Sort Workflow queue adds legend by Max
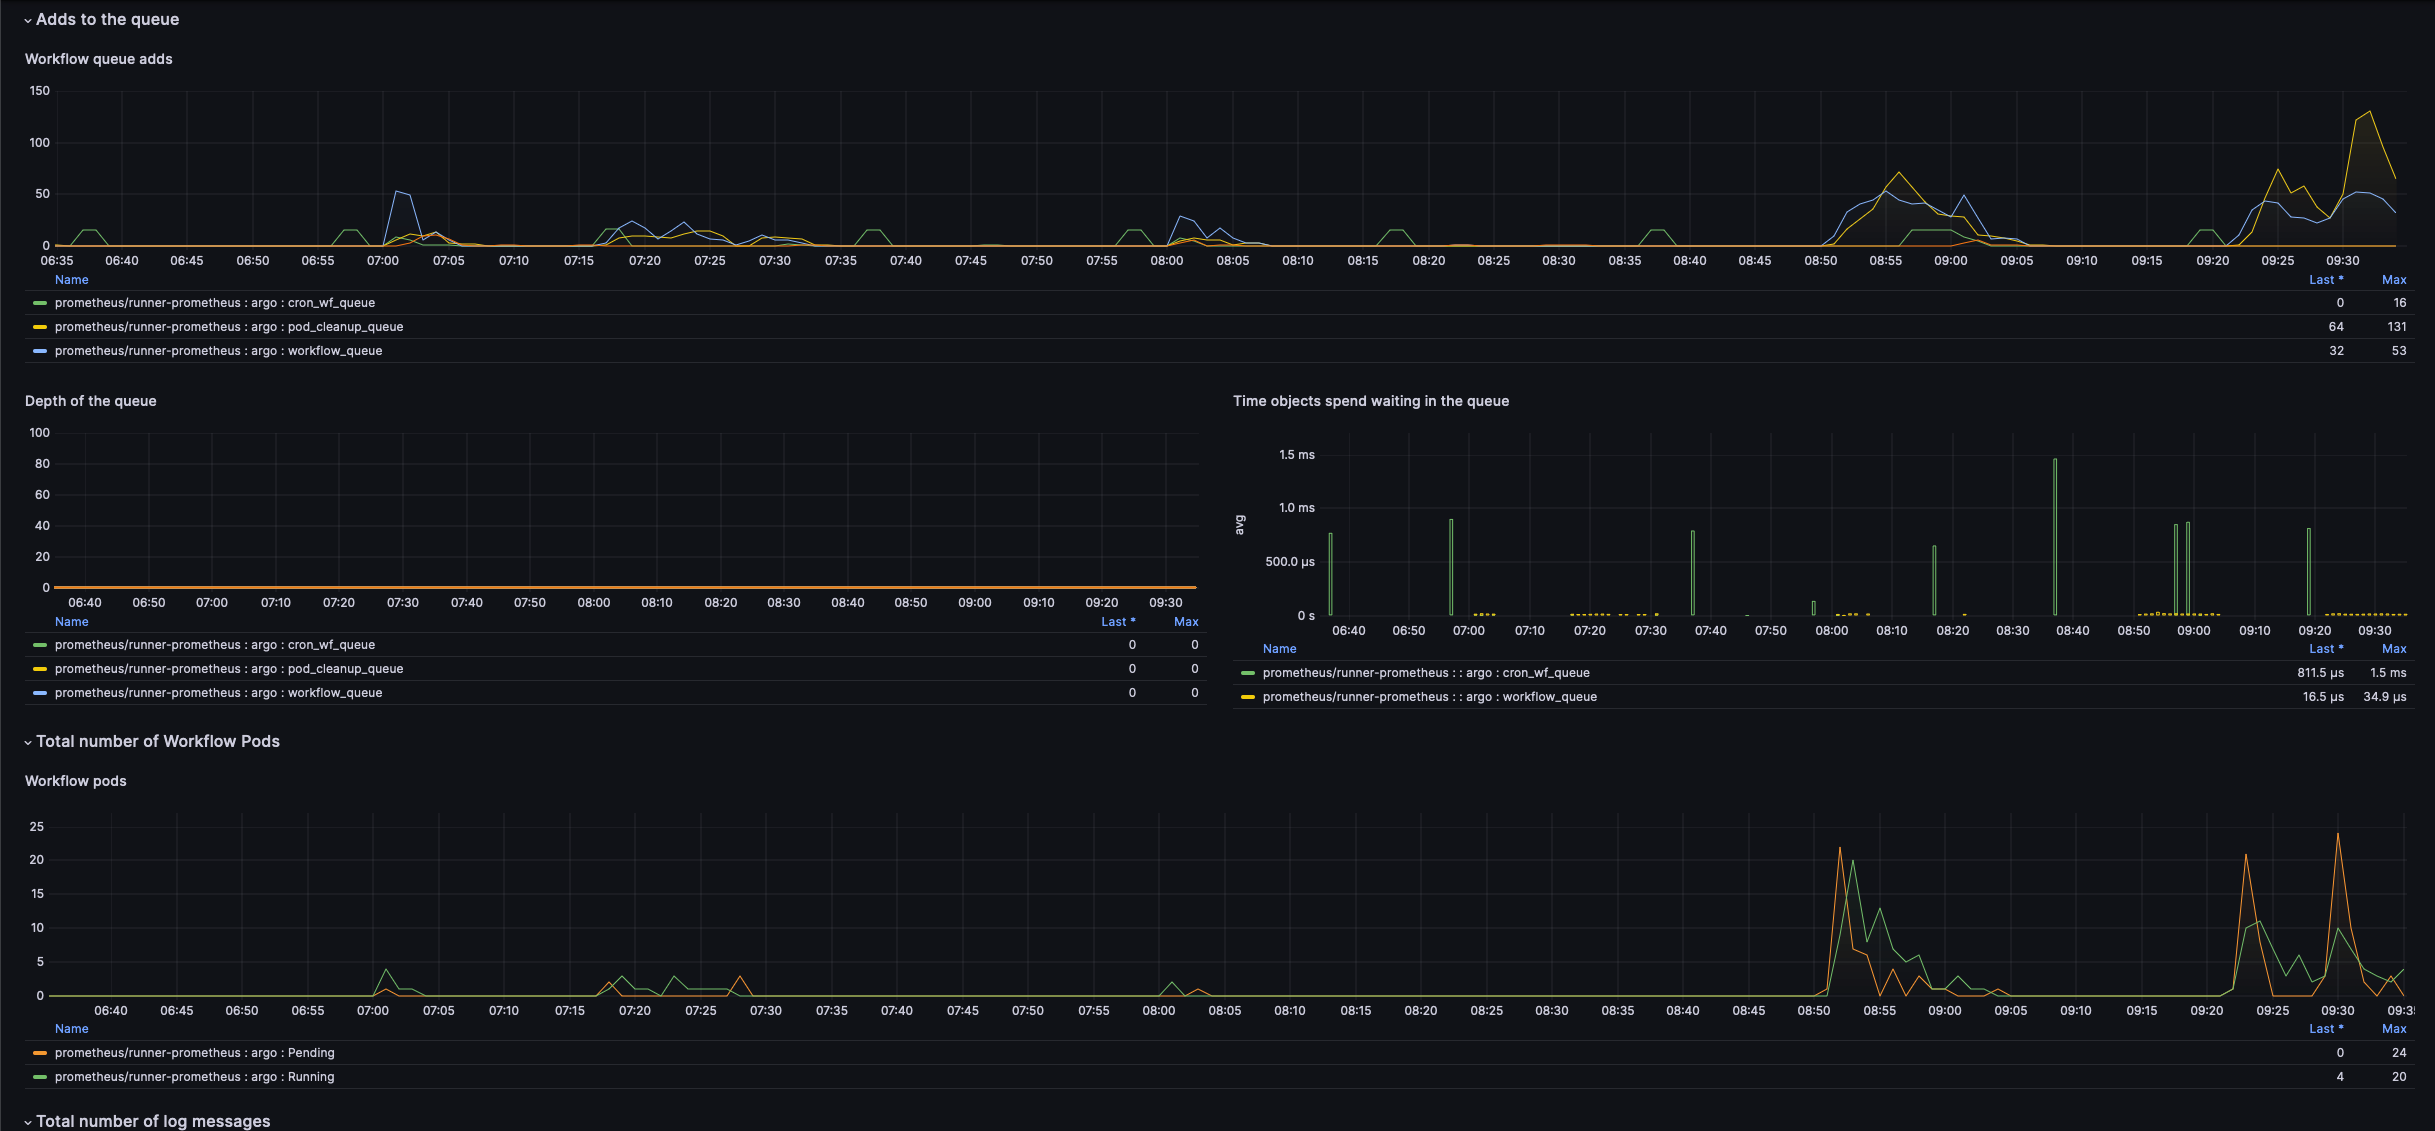 [2393, 280]
